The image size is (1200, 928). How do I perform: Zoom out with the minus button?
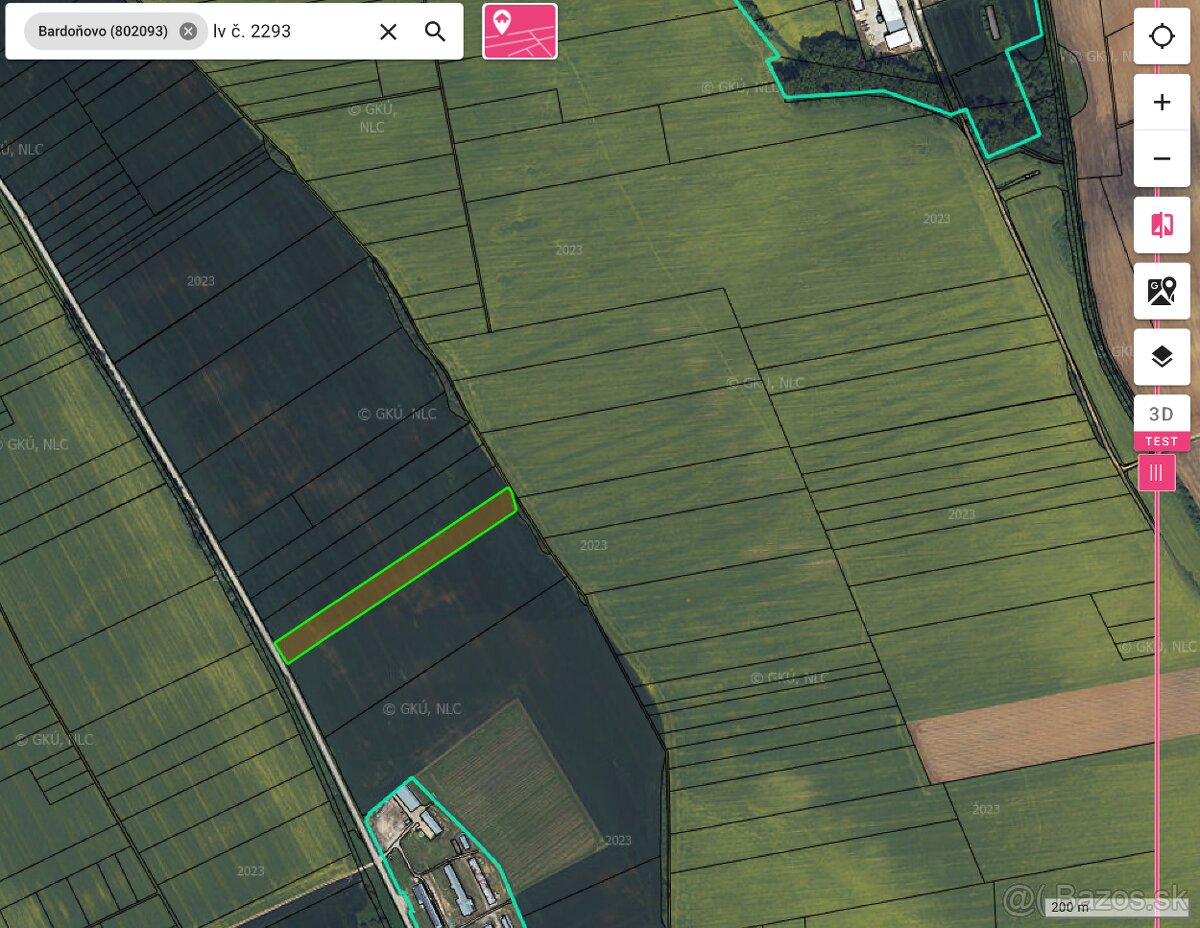pyautogui.click(x=1161, y=159)
